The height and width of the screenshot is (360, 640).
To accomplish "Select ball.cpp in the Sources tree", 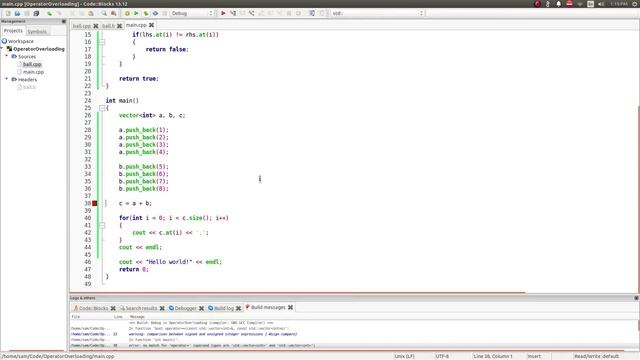I will pyautogui.click(x=32, y=64).
